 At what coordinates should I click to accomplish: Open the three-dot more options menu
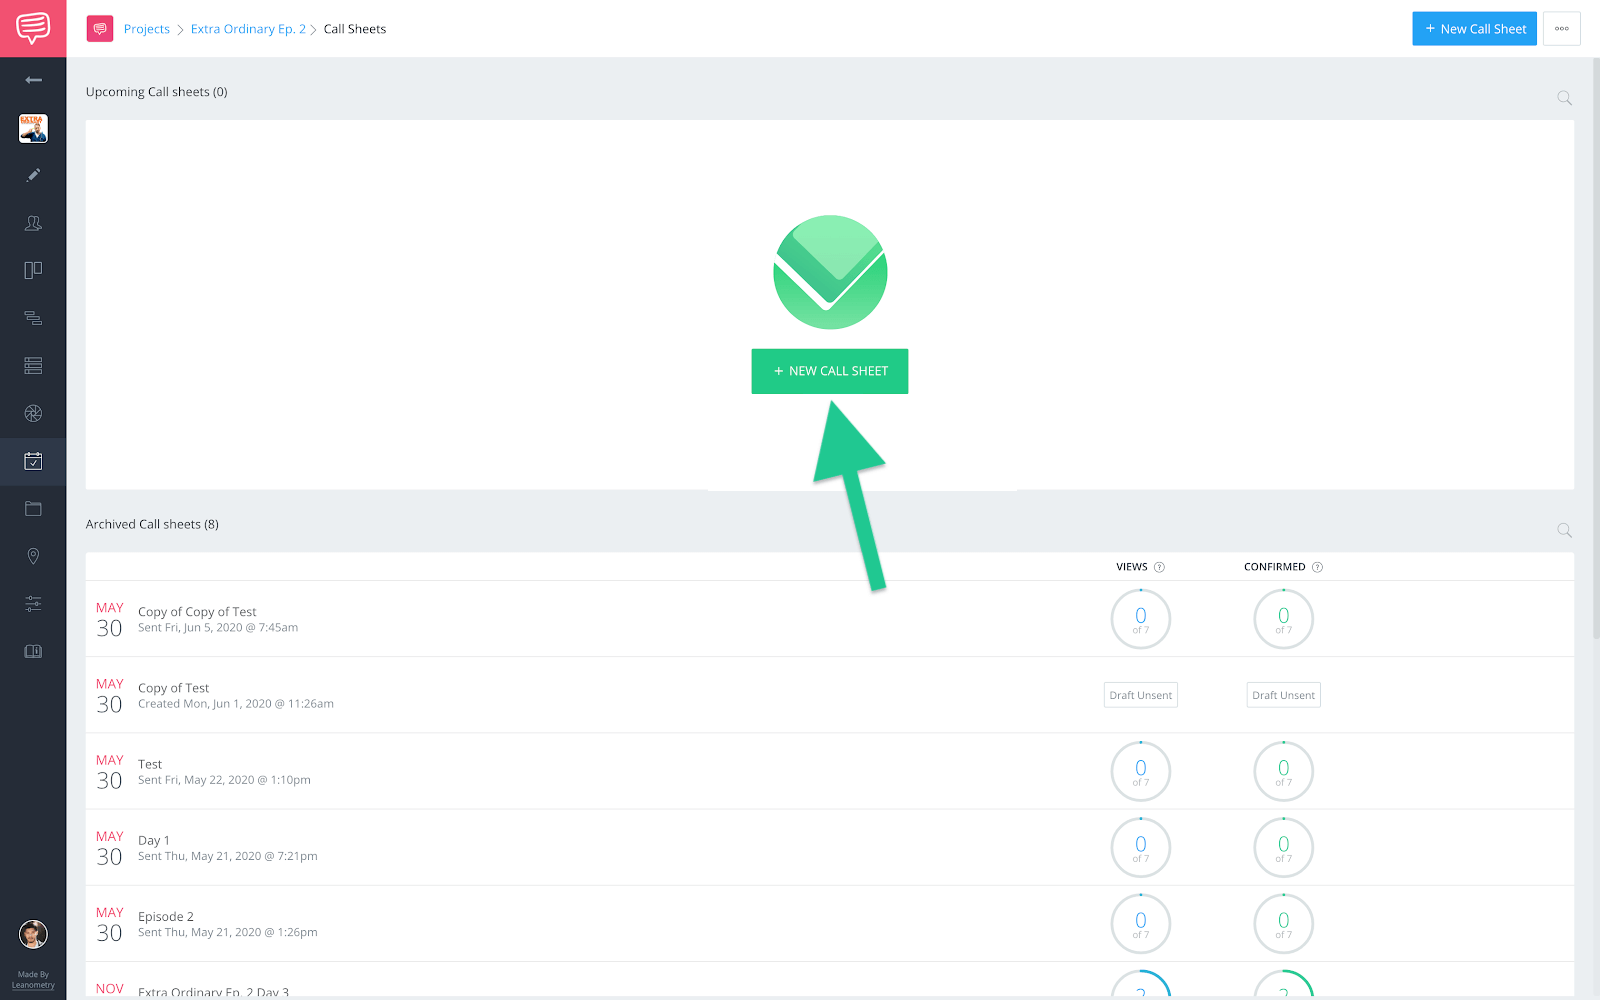coord(1562,29)
